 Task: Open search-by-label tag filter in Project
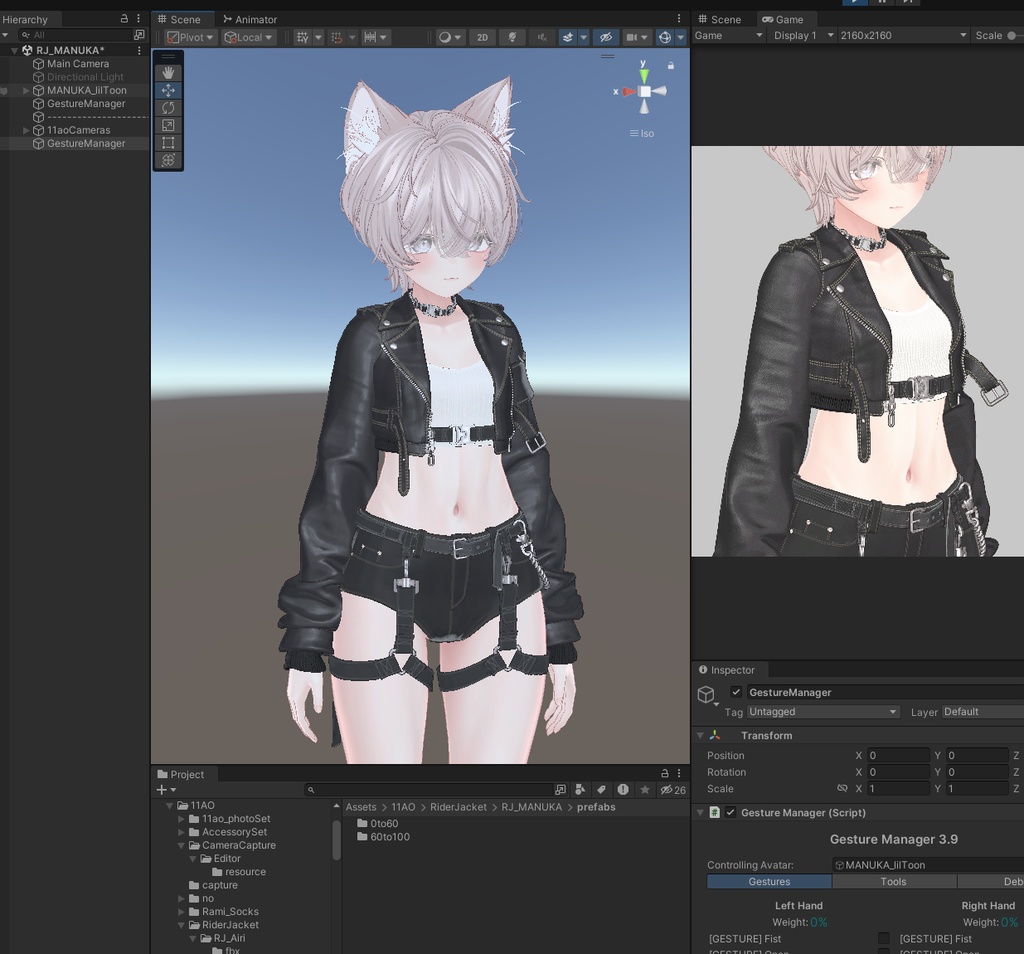coord(601,789)
